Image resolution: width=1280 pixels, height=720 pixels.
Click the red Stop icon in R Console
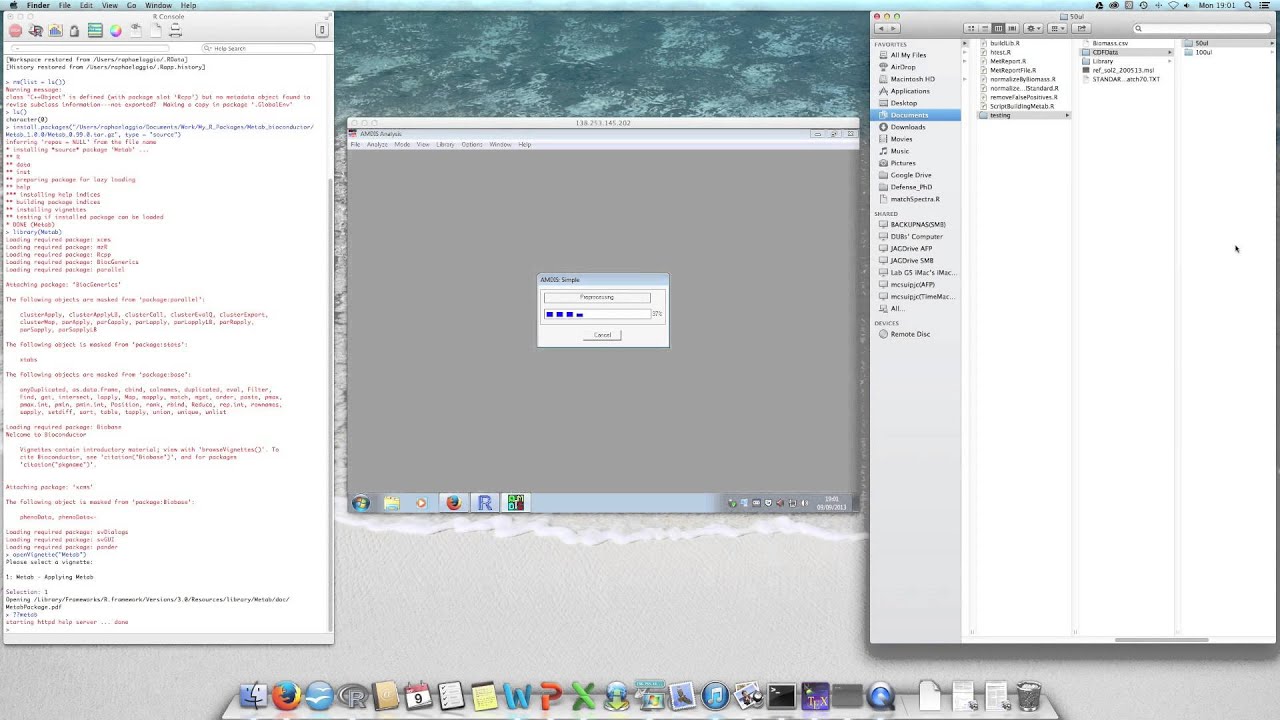click(15, 31)
